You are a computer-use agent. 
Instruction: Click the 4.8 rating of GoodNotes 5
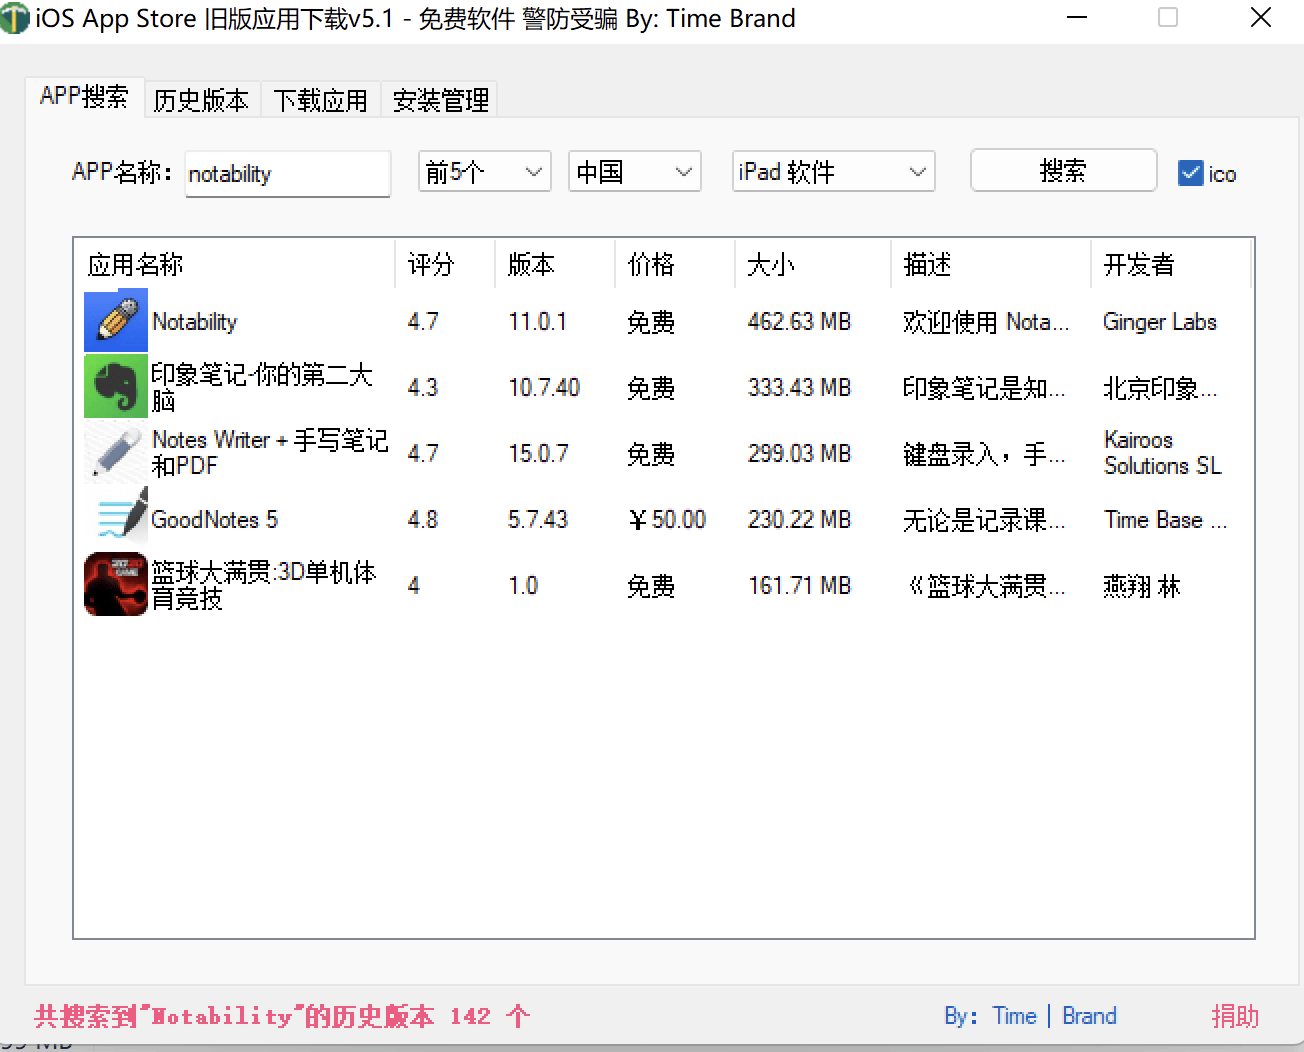tap(423, 520)
